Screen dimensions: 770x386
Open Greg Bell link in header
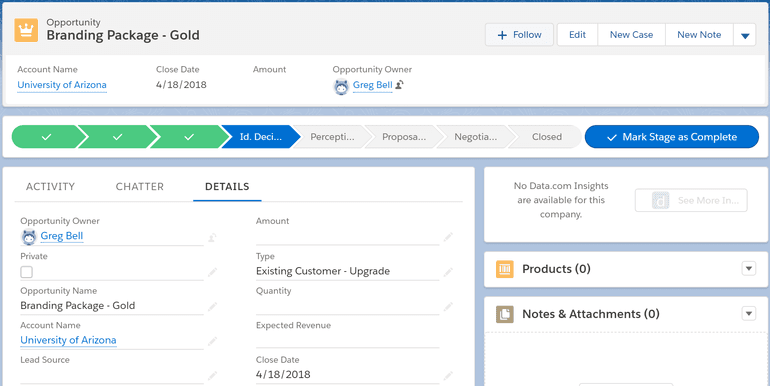372,85
